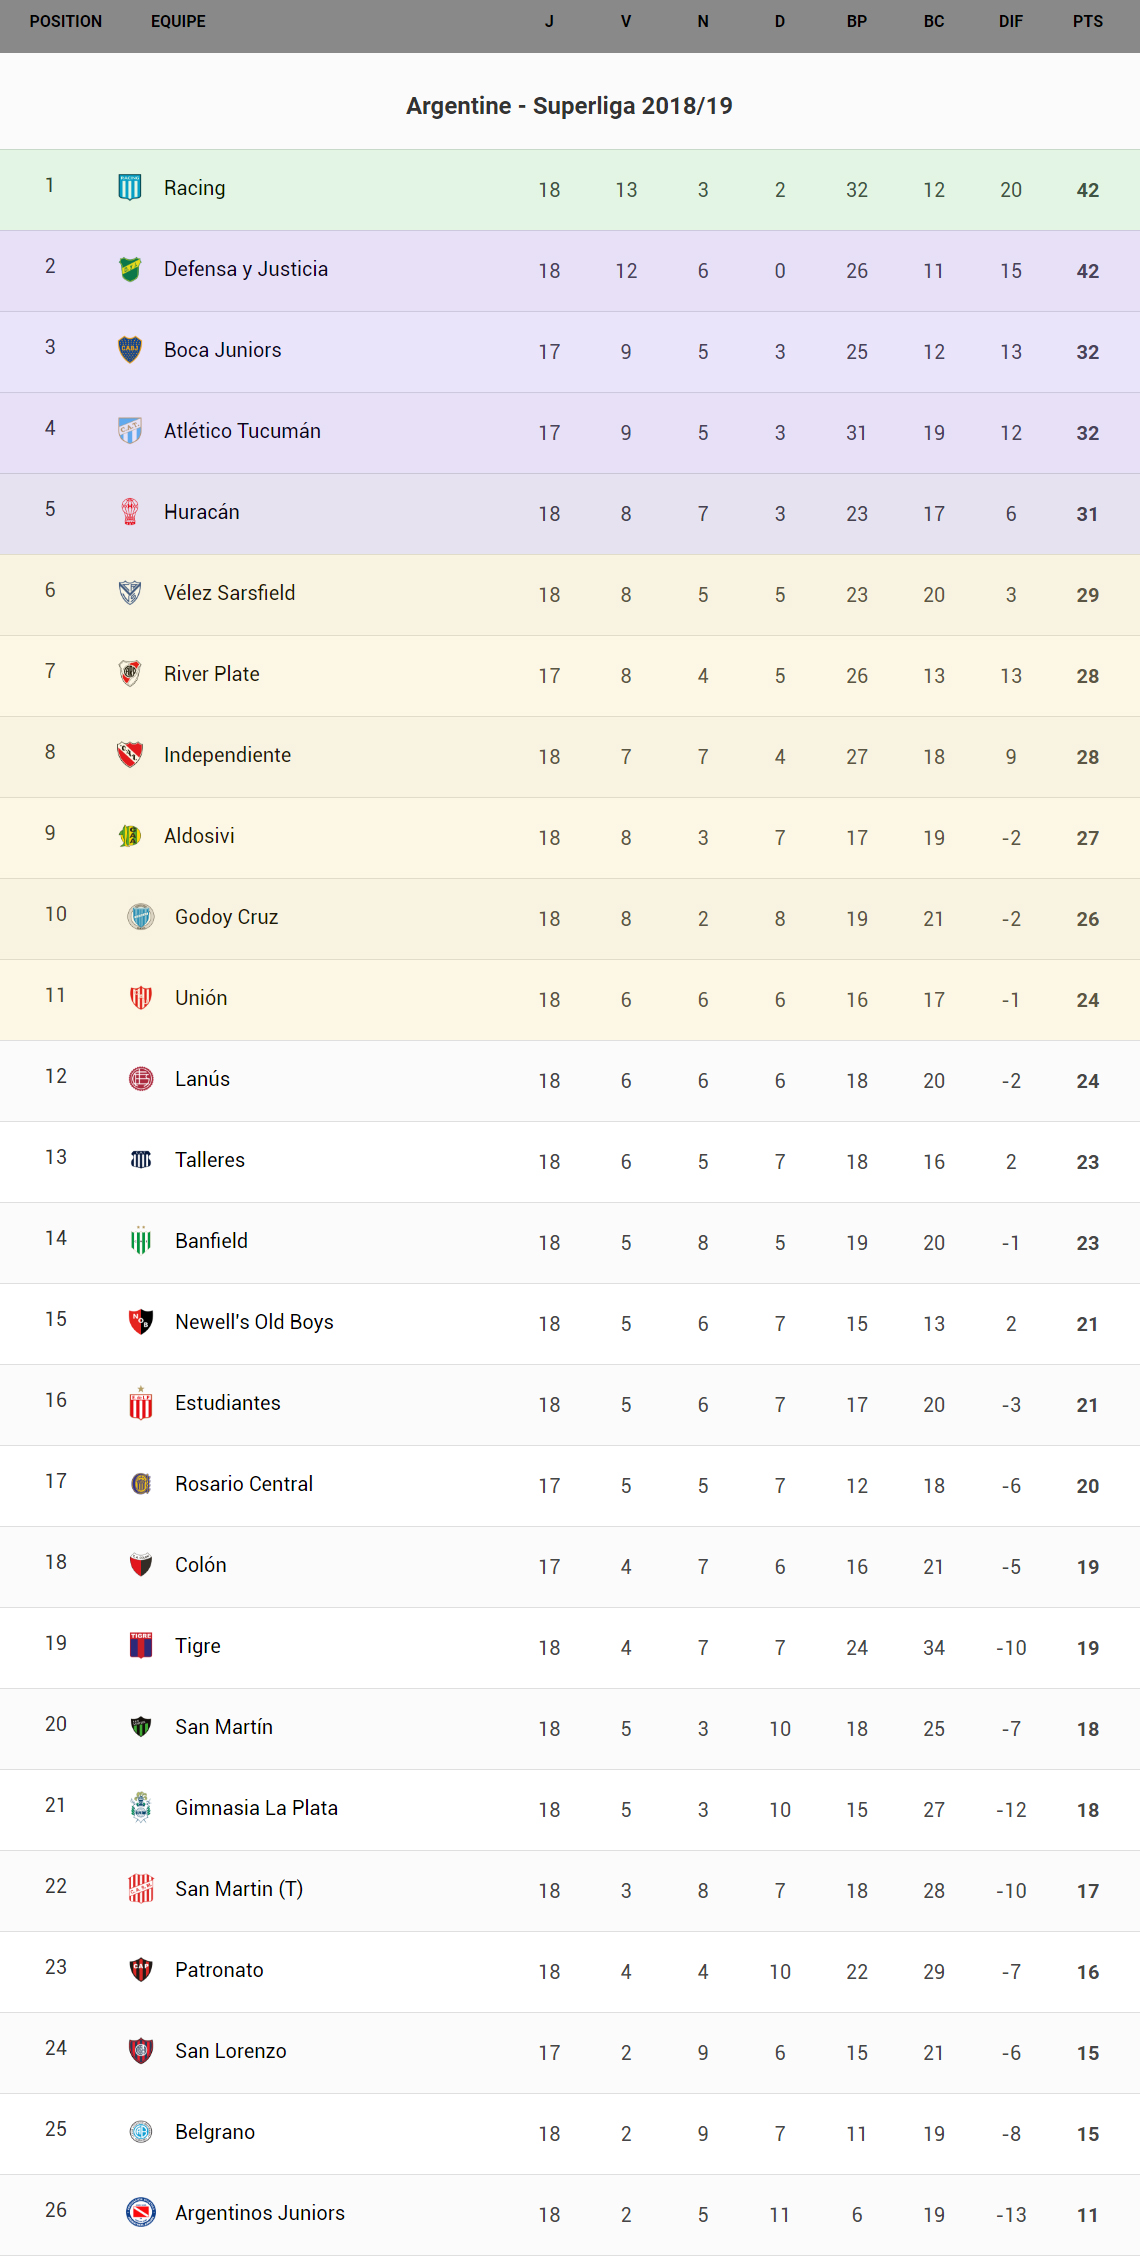Click the Boca Juniors crest icon
Image resolution: width=1140 pixels, height=2265 pixels.
pos(130,349)
